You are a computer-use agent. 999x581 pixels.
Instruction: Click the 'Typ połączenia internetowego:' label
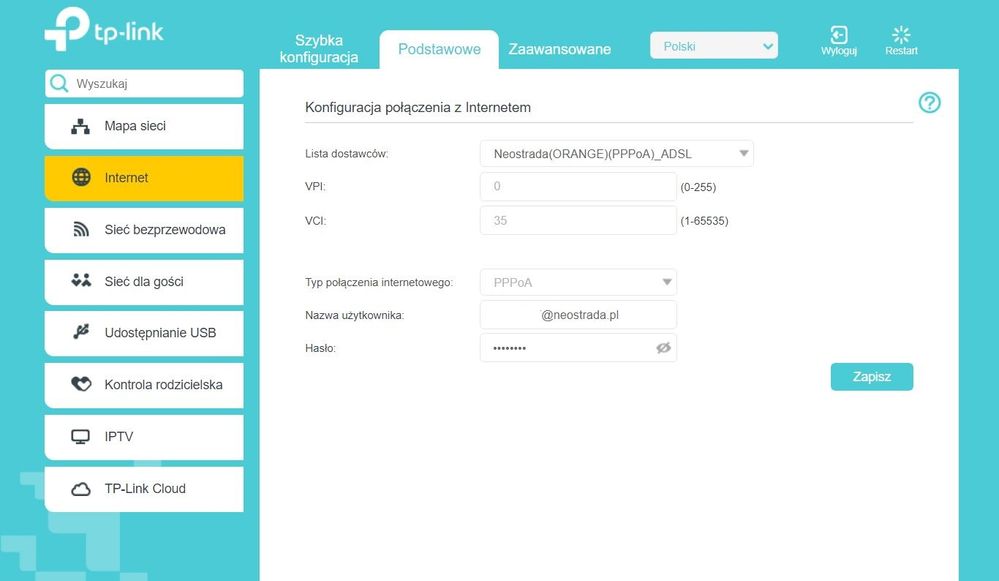click(x=379, y=282)
